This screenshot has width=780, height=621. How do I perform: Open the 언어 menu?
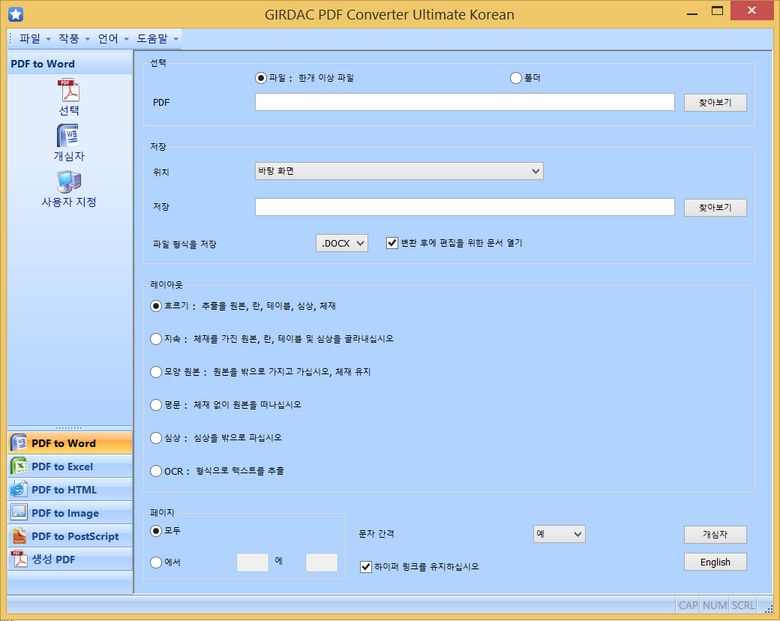pyautogui.click(x=113, y=38)
